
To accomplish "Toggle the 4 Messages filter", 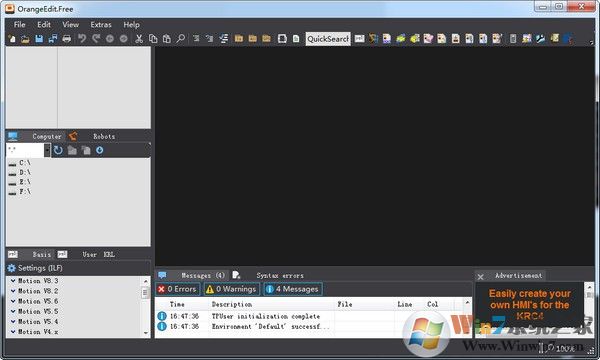I will [x=293, y=289].
